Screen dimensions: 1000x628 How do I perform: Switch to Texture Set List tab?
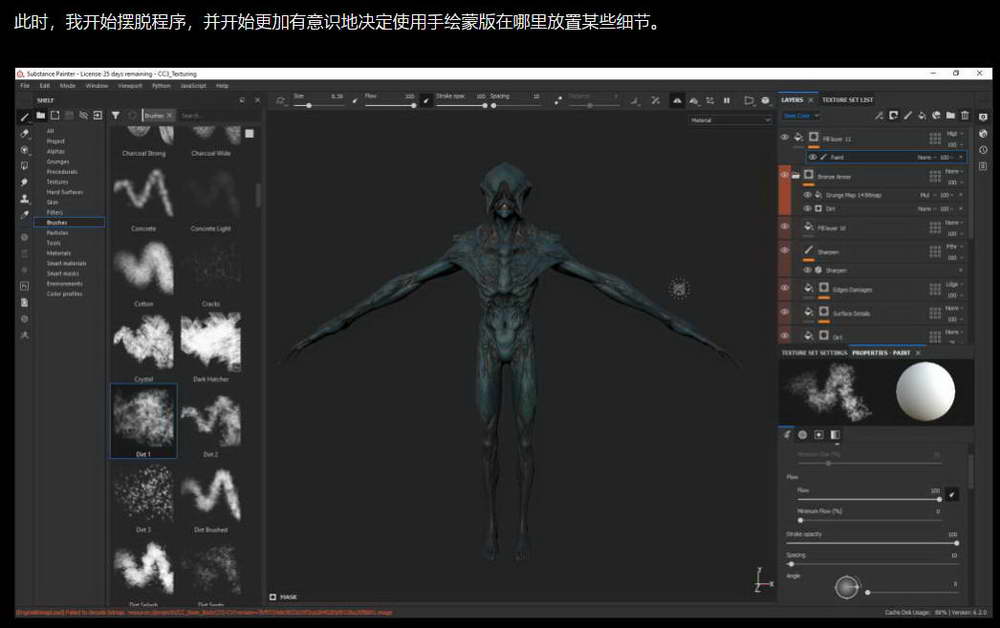point(848,100)
